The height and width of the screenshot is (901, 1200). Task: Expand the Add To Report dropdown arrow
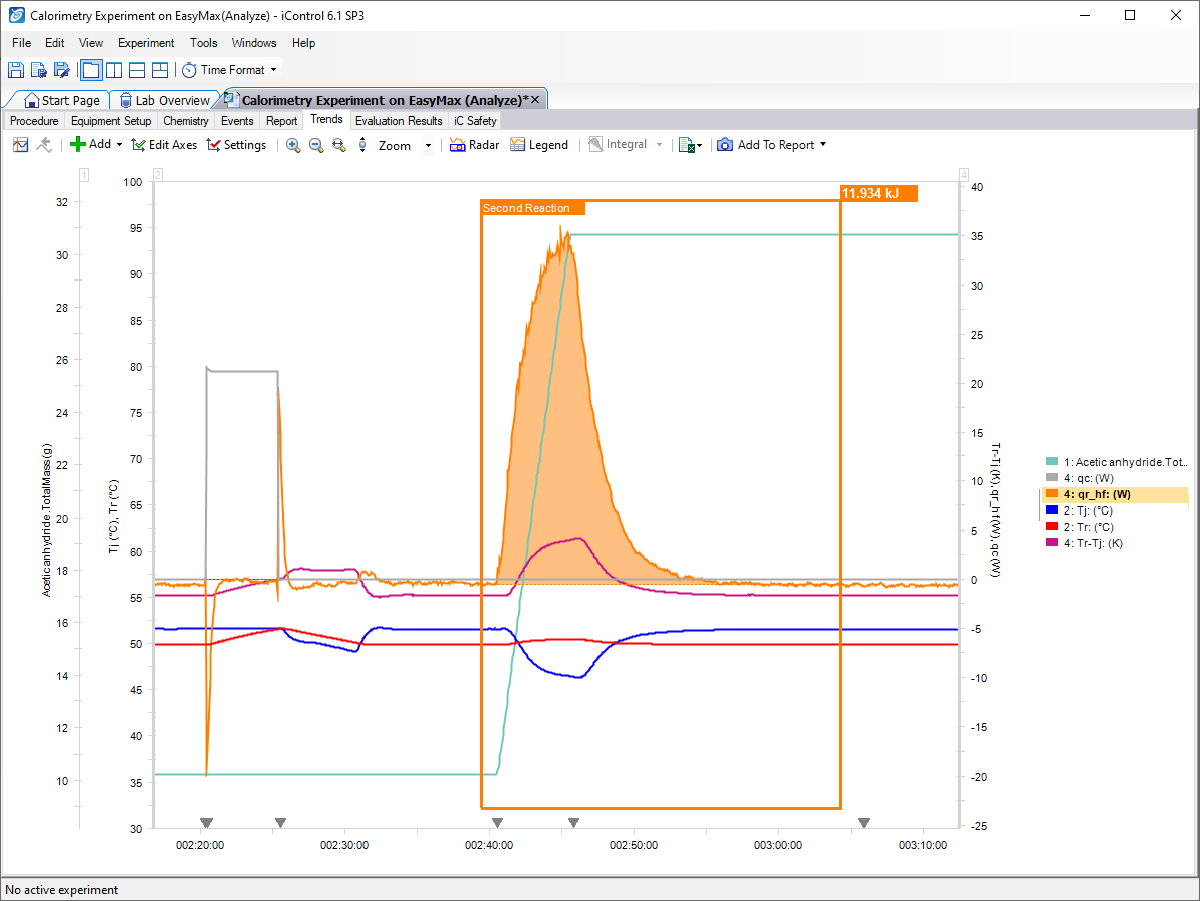(823, 145)
